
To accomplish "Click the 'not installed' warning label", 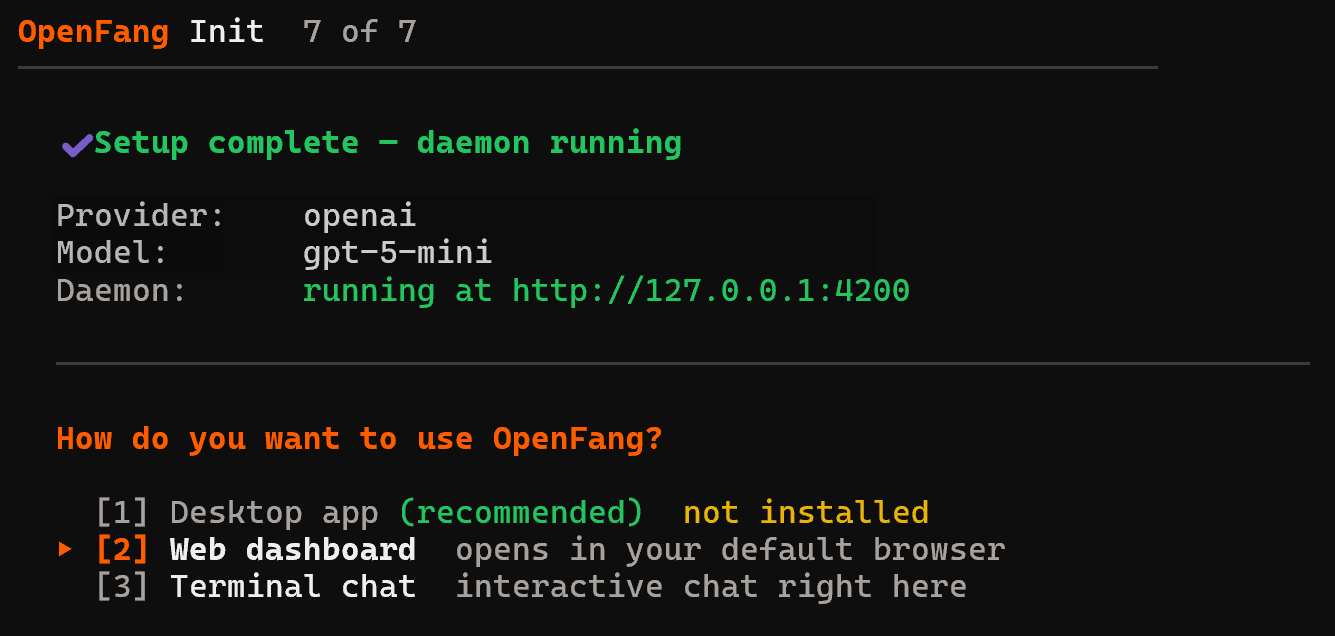I will tap(804, 511).
